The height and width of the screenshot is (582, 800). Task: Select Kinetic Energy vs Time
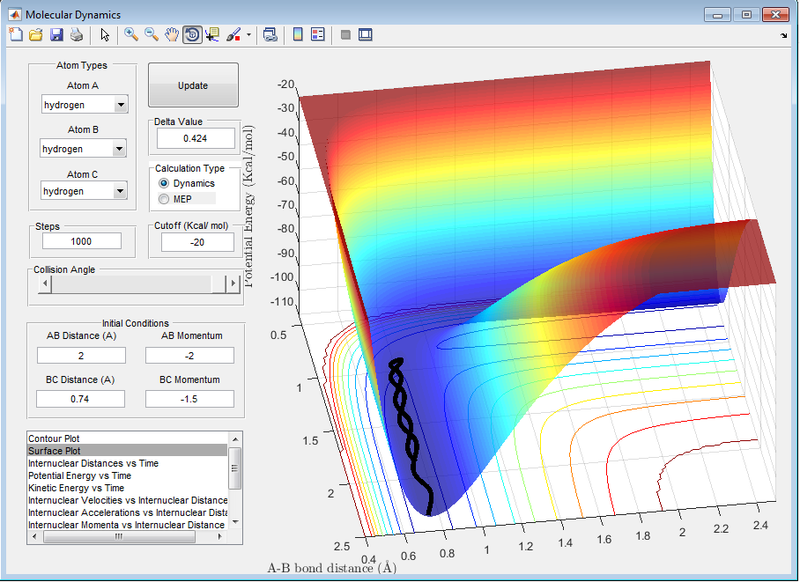[127, 488]
